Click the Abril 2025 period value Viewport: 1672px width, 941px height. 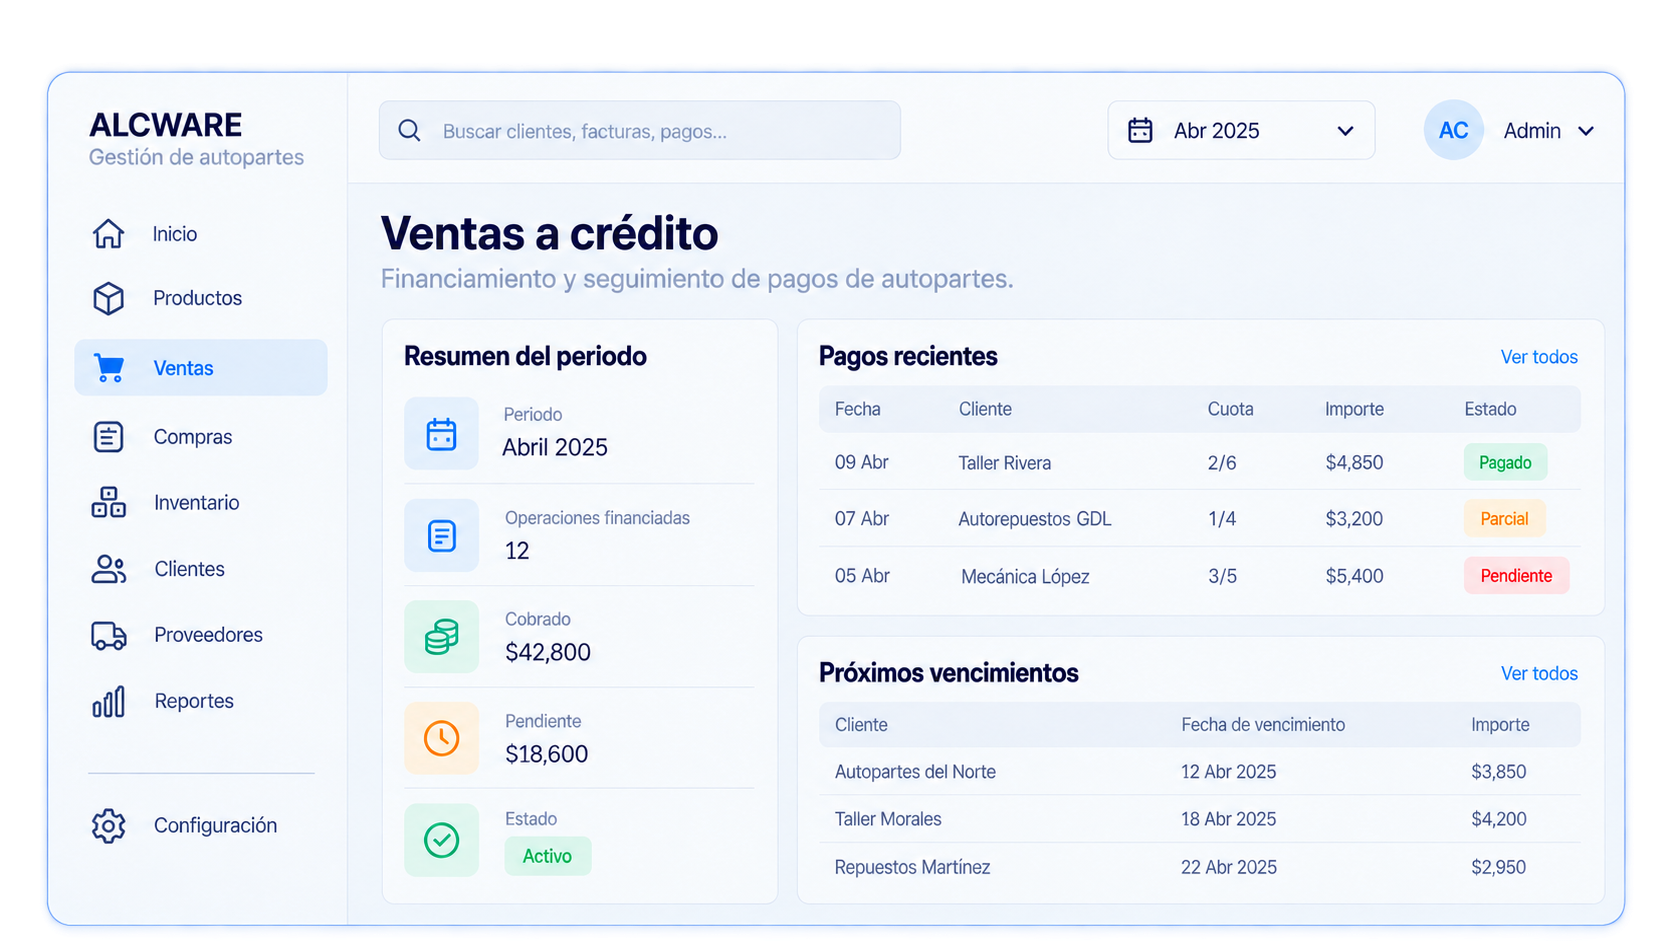(555, 447)
